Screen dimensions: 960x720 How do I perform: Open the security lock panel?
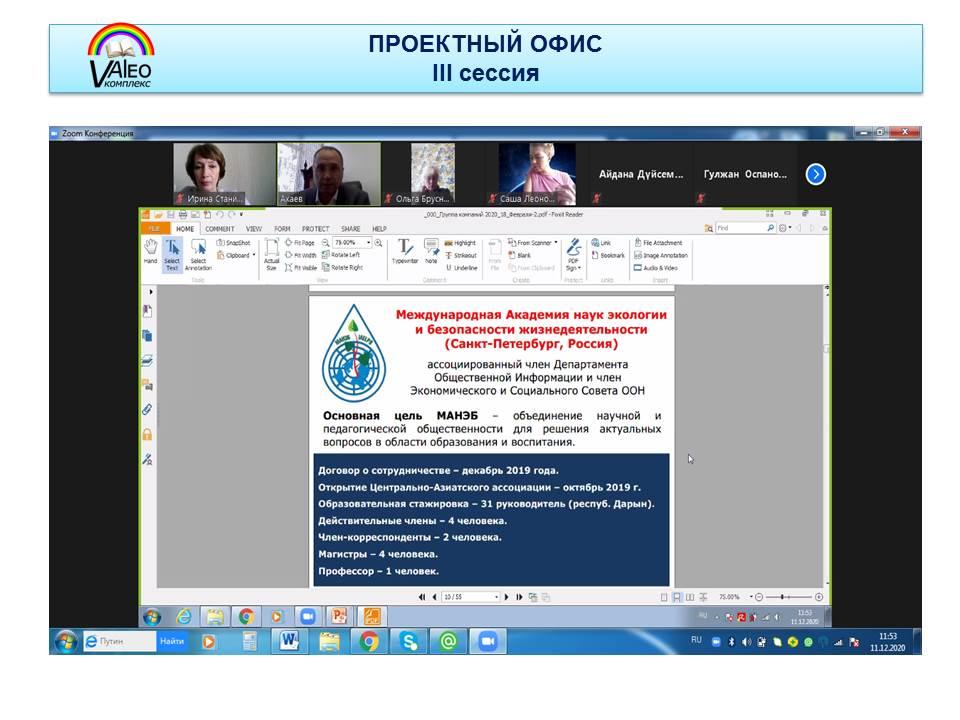point(148,435)
